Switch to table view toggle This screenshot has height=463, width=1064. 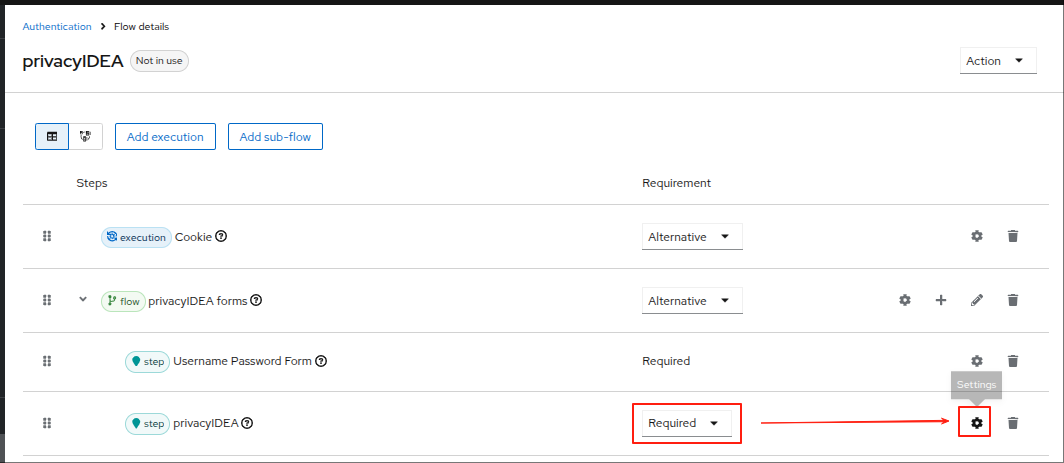point(52,136)
